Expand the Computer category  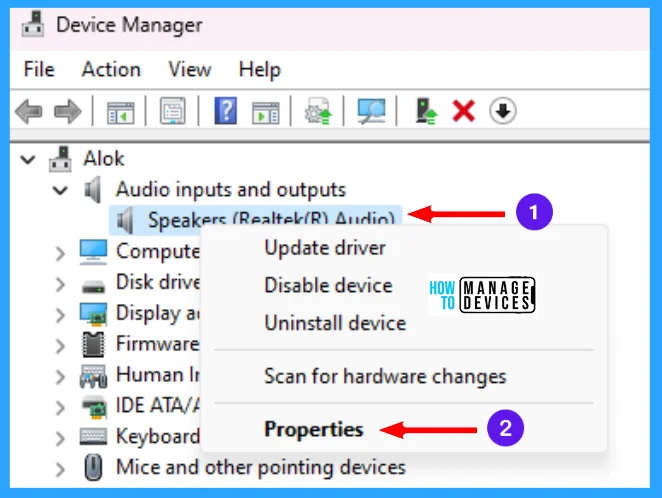[x=60, y=254]
